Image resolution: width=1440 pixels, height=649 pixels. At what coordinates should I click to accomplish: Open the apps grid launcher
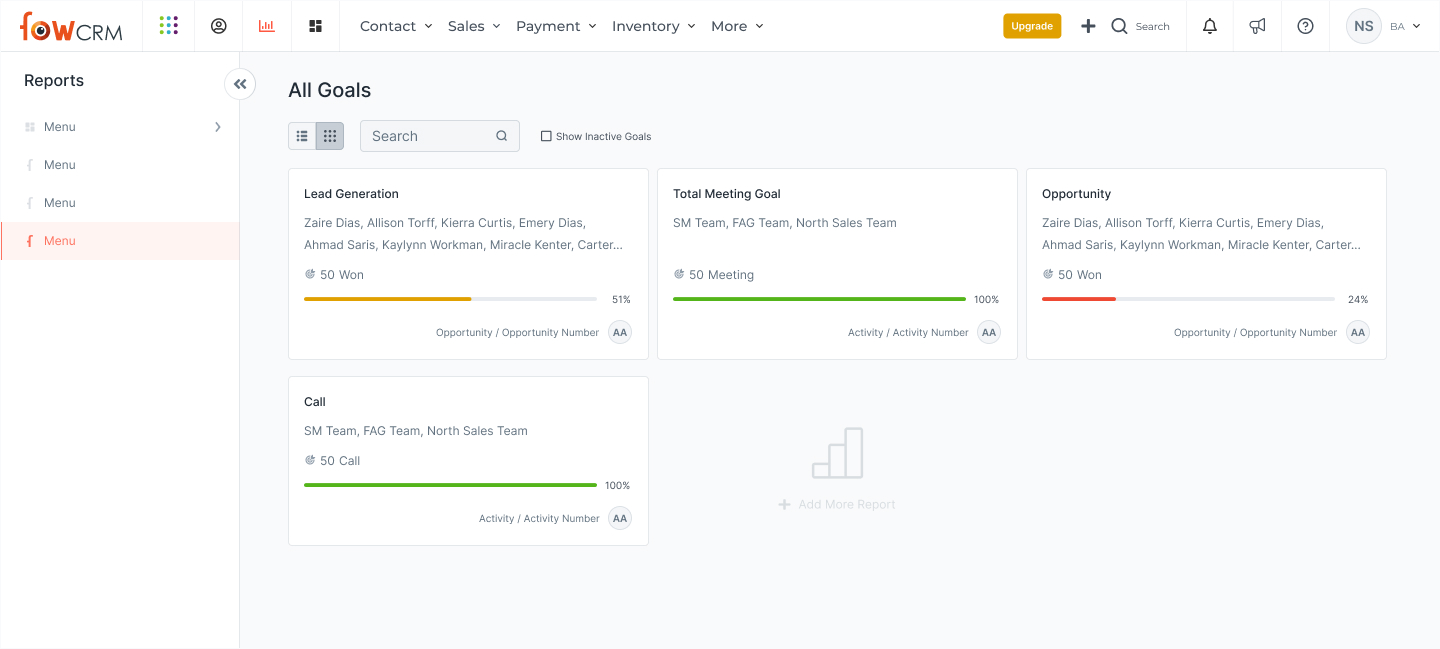coord(169,26)
